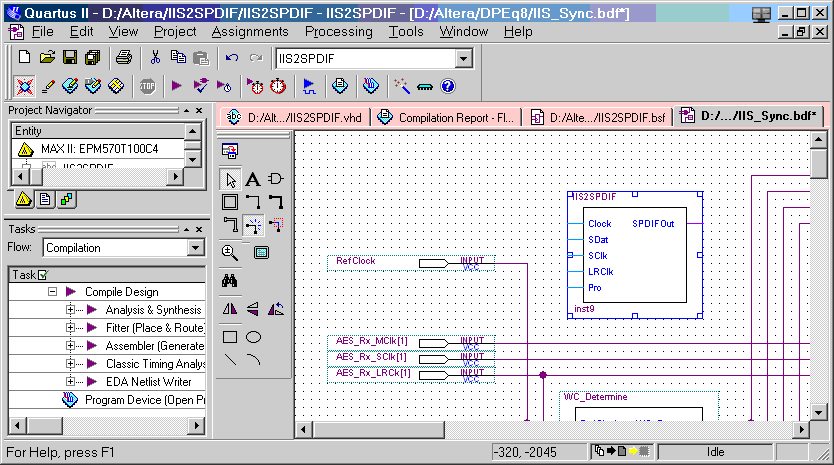This screenshot has width=834, height=465.
Task: Click the Task column checkmark header
Action: [x=43, y=275]
